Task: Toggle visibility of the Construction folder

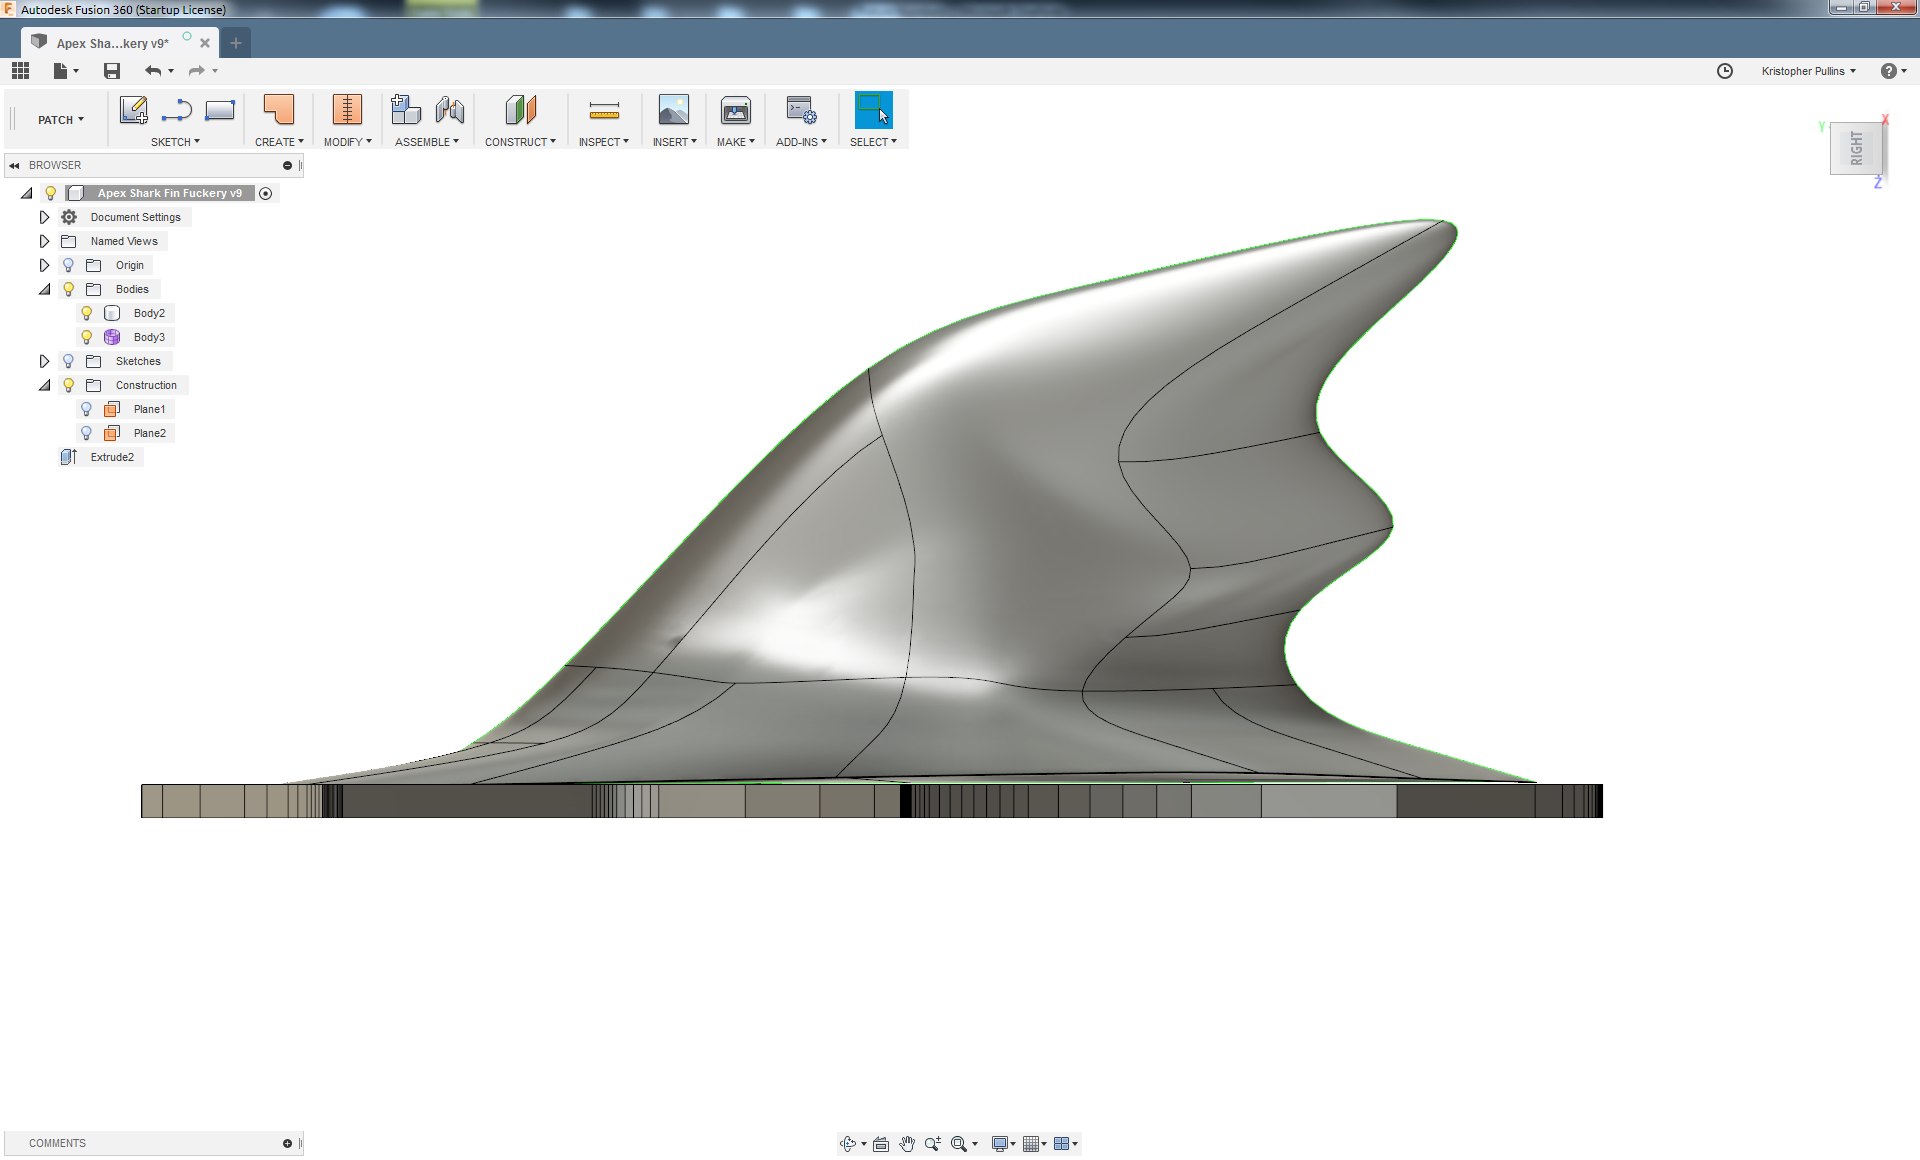Action: 68,385
